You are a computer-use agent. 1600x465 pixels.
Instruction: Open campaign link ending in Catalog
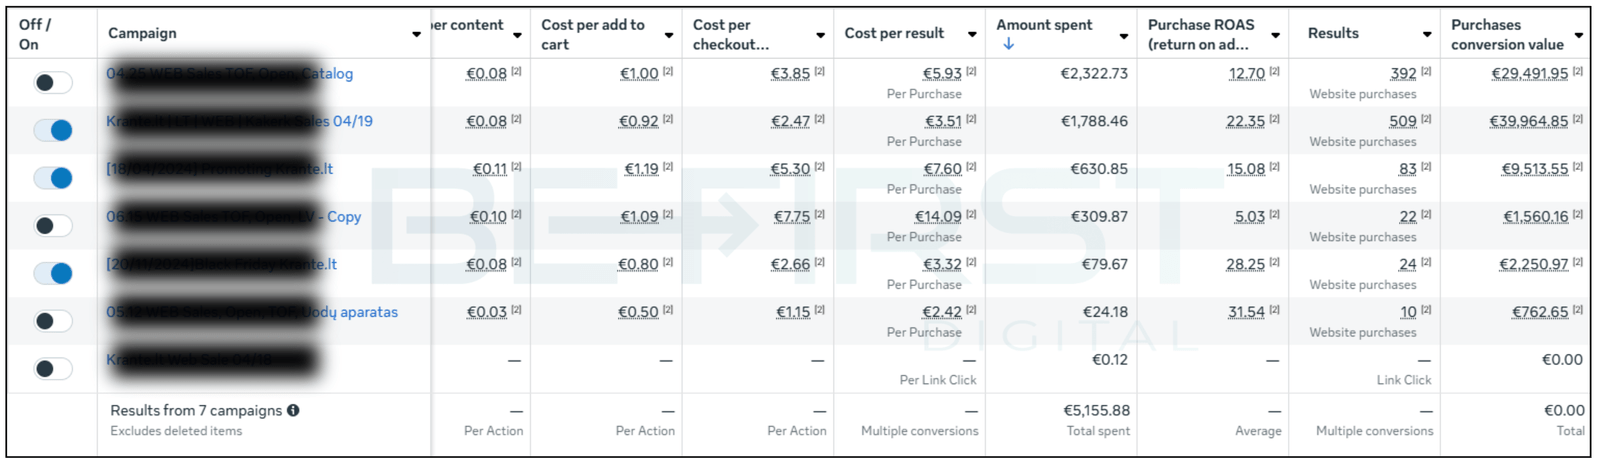tap(329, 73)
